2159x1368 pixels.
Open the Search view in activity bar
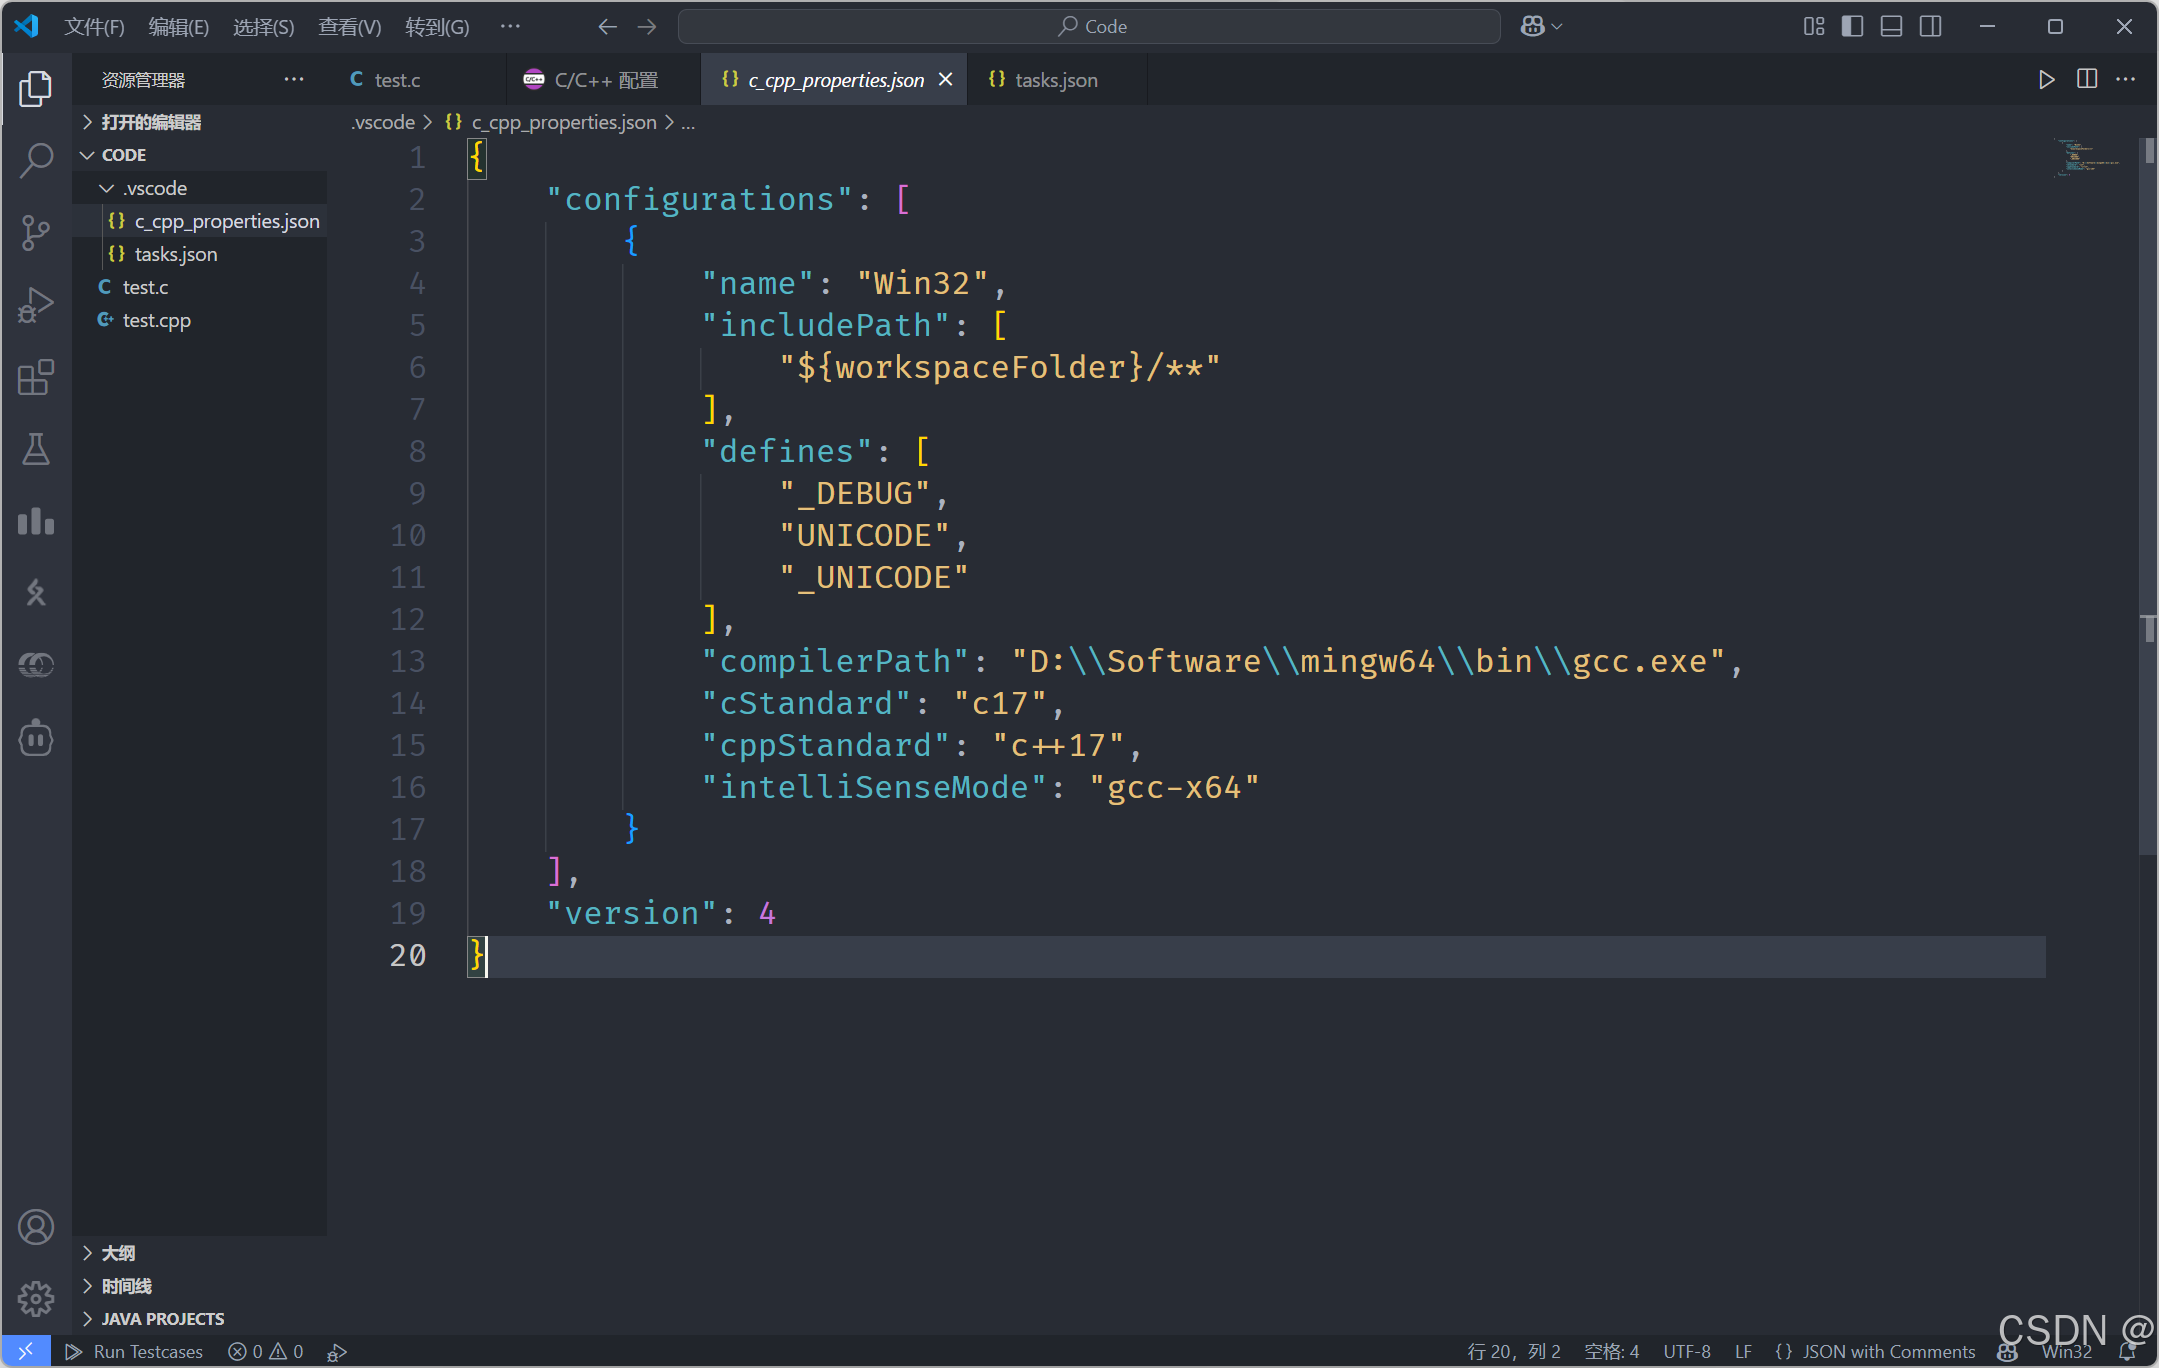pos(36,160)
